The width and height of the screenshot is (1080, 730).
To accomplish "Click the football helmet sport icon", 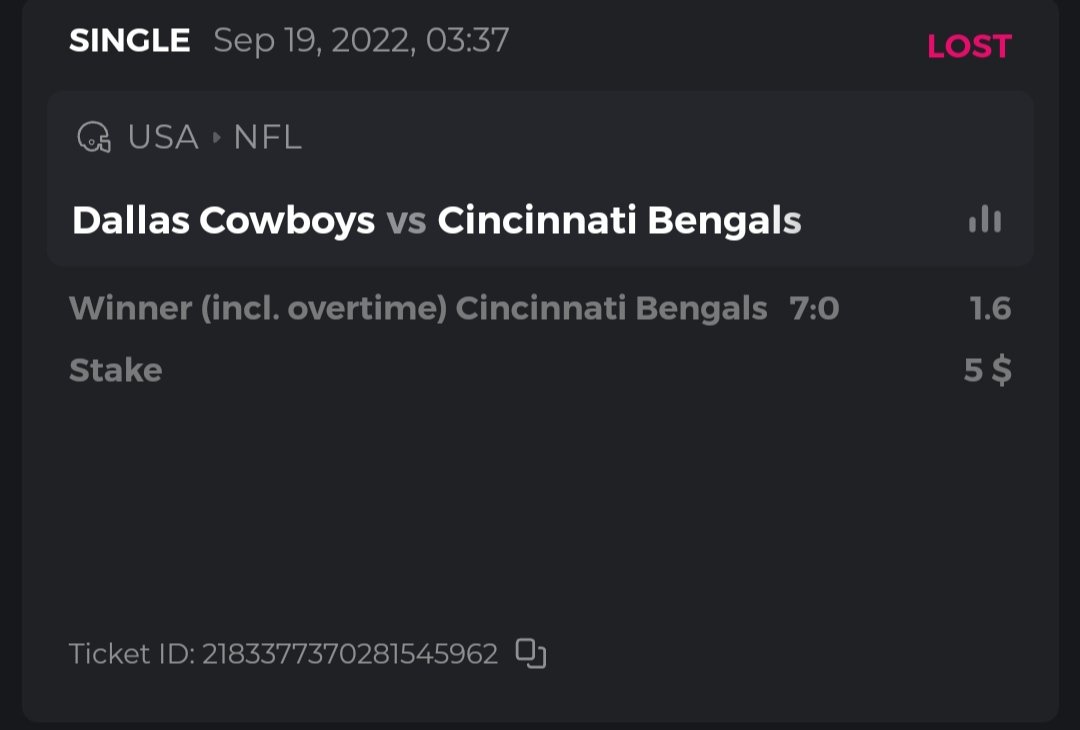I will [94, 137].
